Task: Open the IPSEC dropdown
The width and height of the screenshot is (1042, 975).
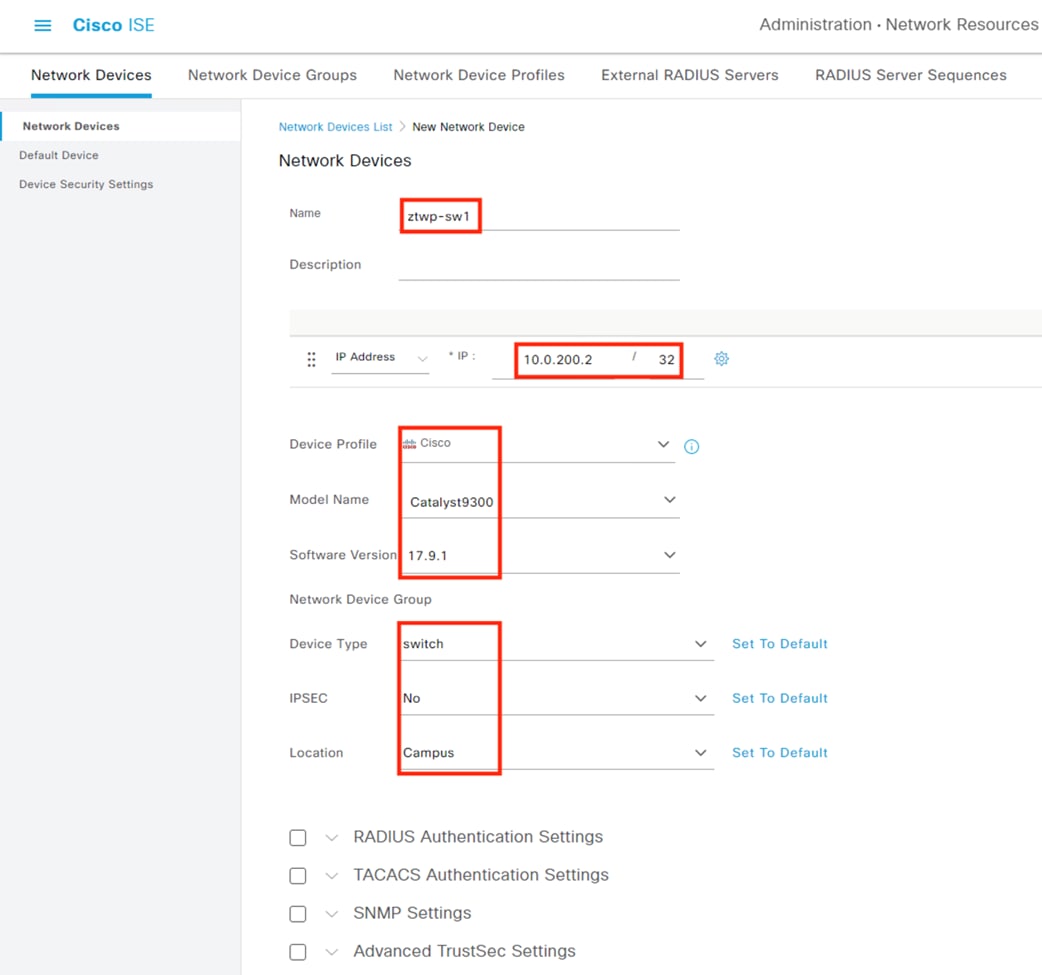Action: tap(556, 699)
